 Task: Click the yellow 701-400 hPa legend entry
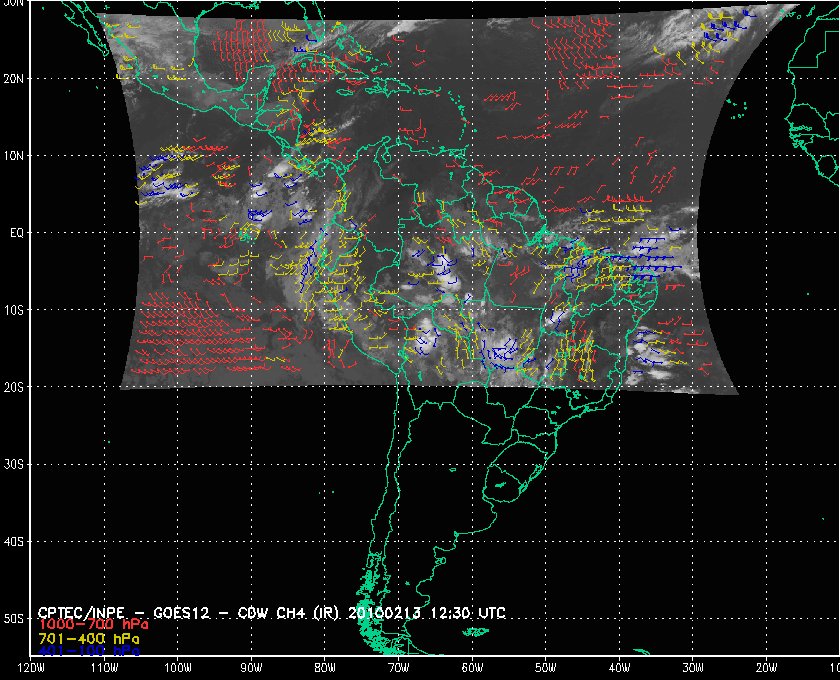point(88,637)
